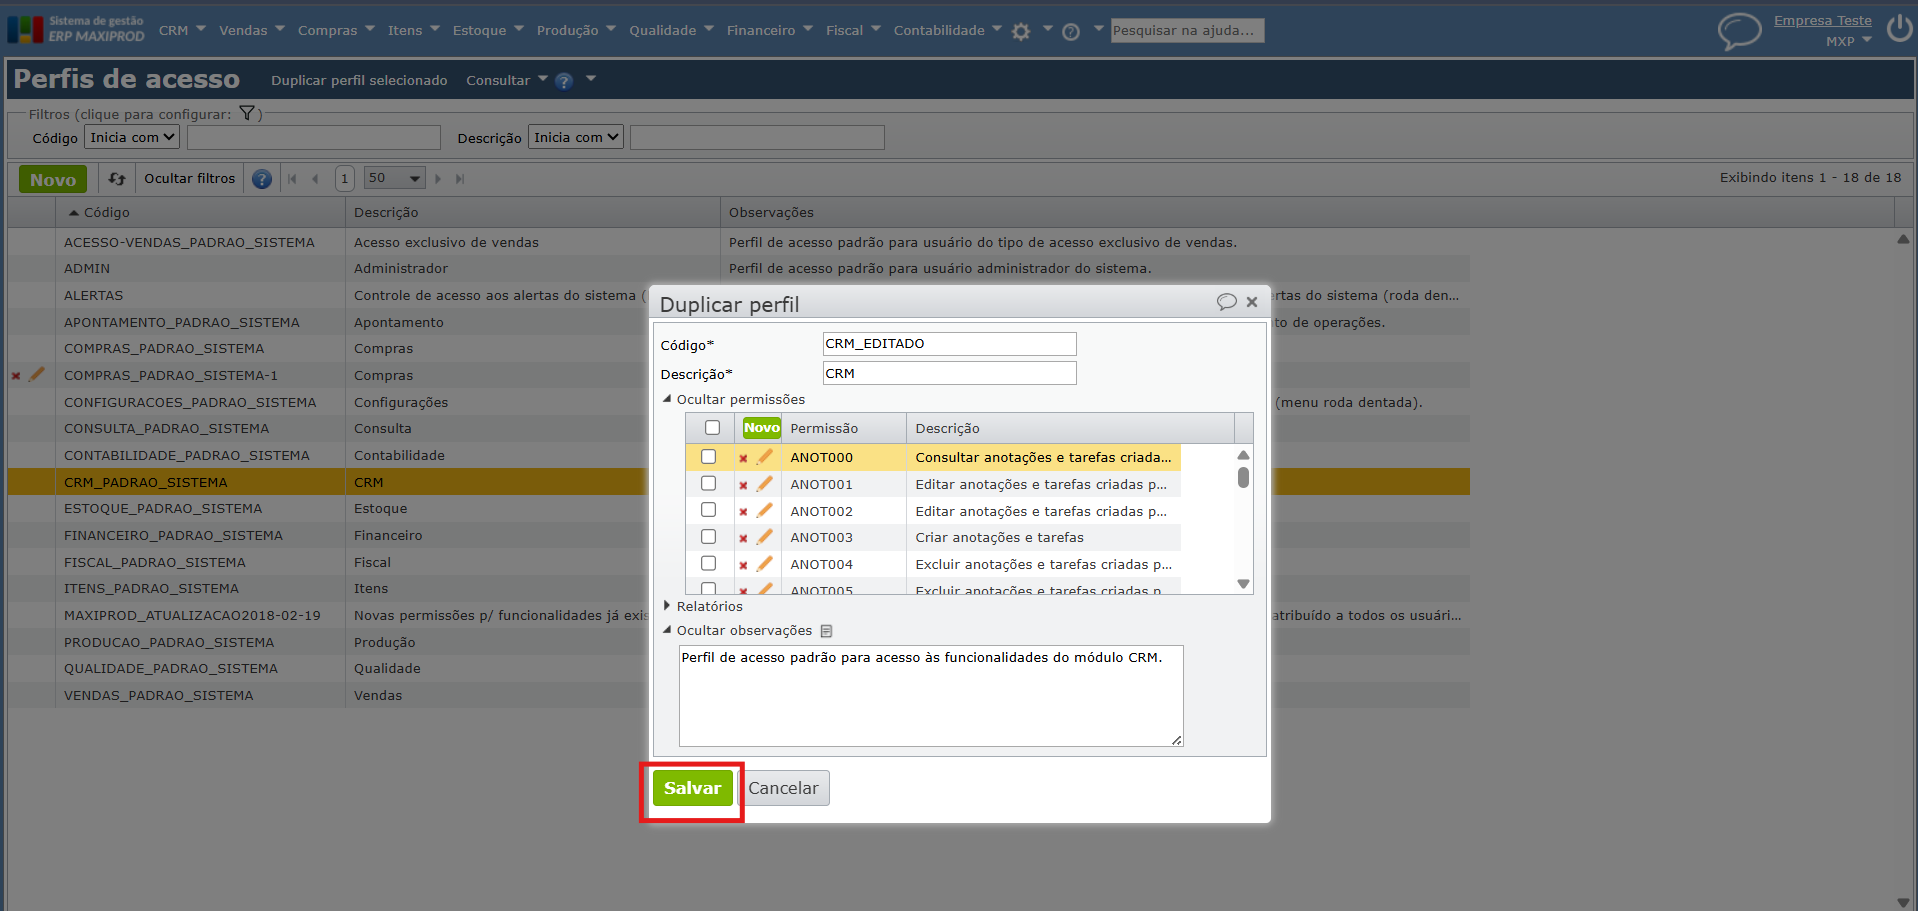Click the Descrição field in dialog
This screenshot has width=1918, height=911.
tap(949, 373)
